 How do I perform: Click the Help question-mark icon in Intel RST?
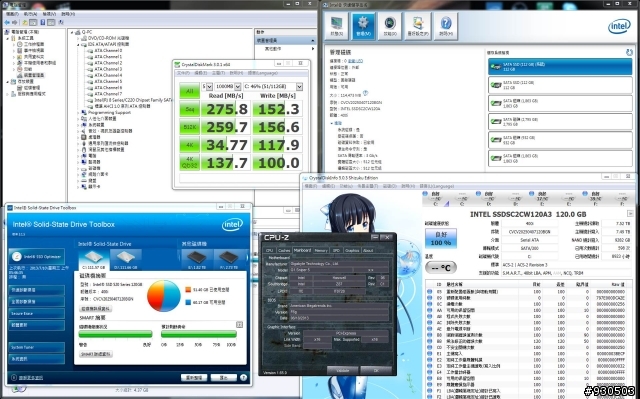pos(446,26)
